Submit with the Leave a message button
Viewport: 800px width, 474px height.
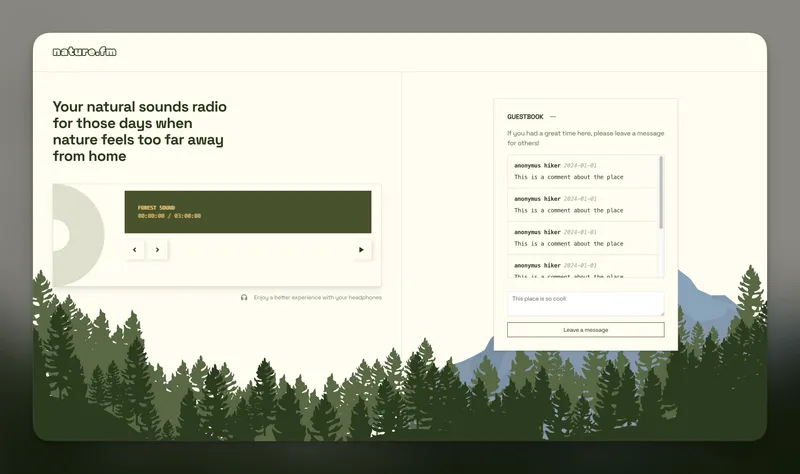point(586,330)
